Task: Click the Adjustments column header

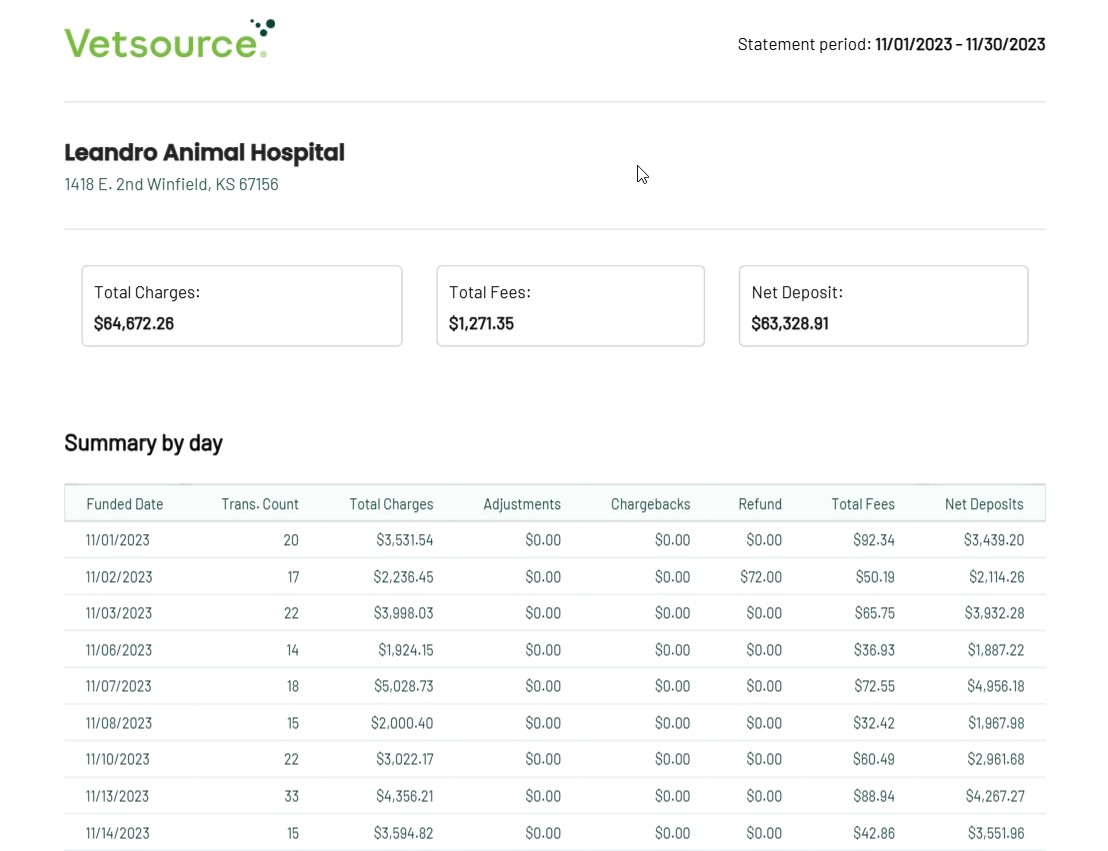Action: pyautogui.click(x=522, y=504)
